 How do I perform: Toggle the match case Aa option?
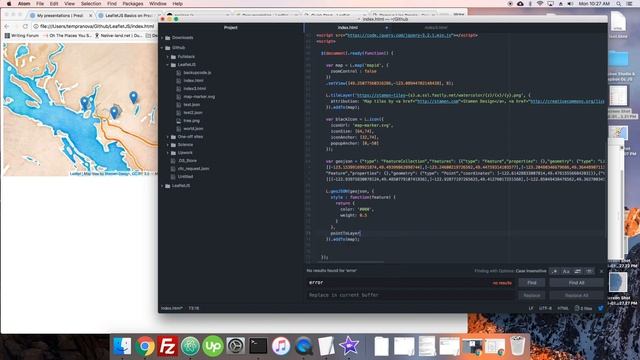pyautogui.click(x=566, y=271)
